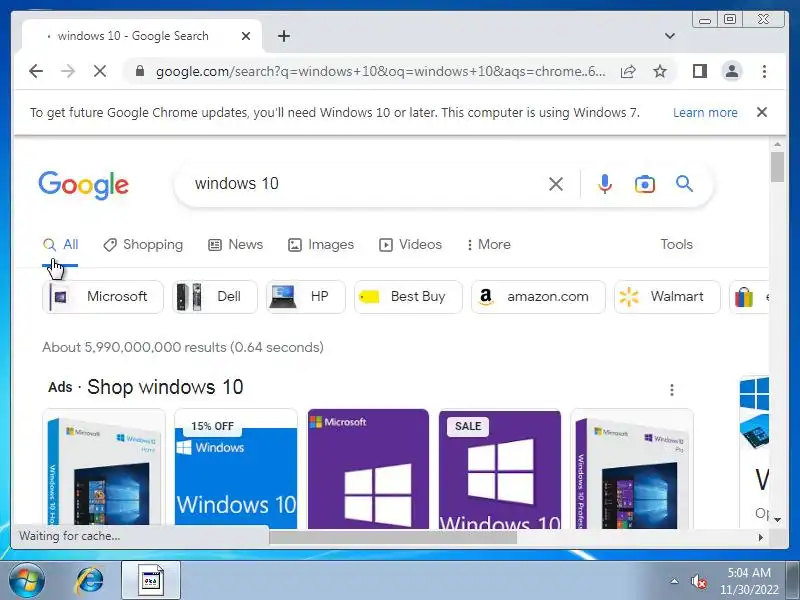Share this page icon in address bar
The image size is (800, 600).
pyautogui.click(x=628, y=71)
